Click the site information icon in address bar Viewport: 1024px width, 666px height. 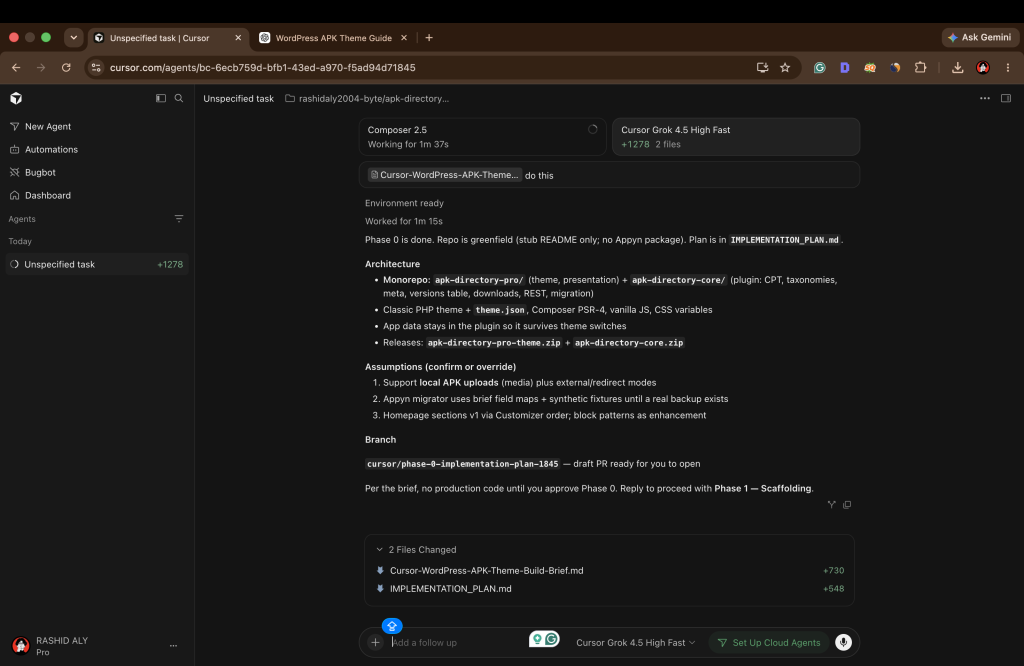(x=96, y=68)
